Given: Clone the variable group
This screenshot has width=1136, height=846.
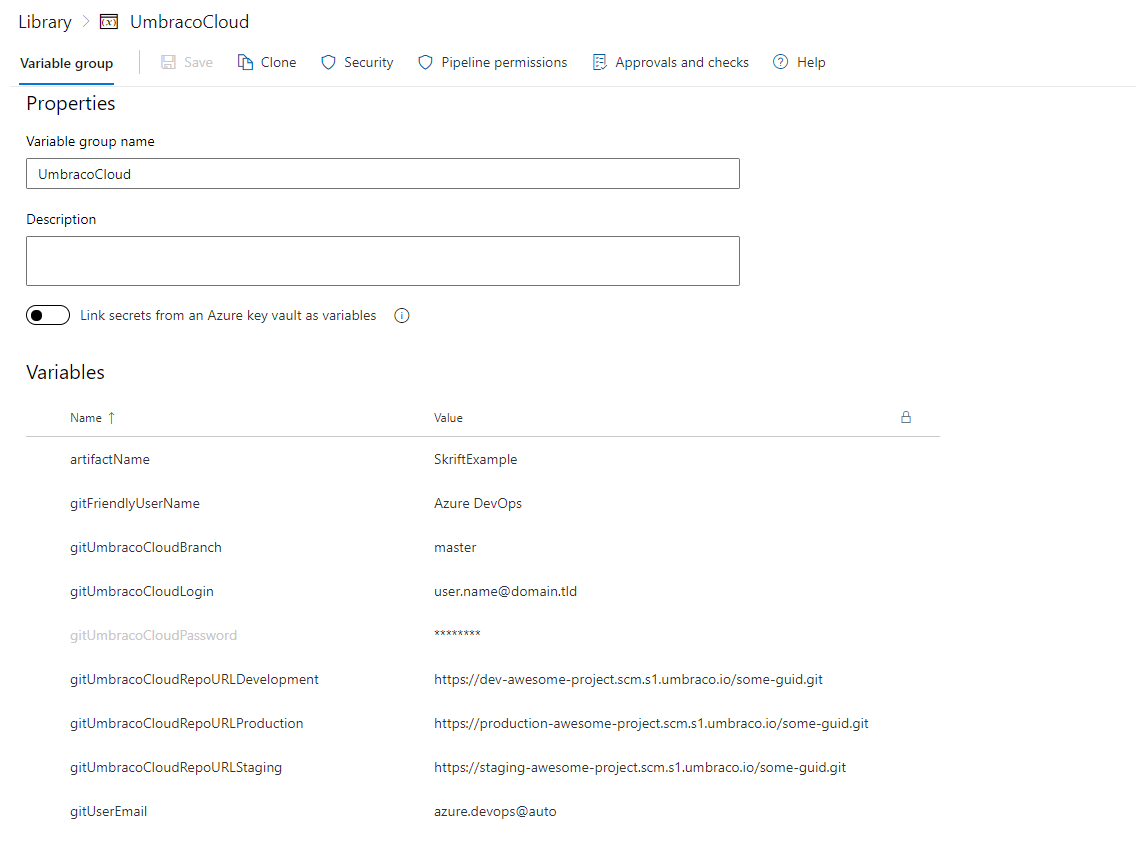Looking at the screenshot, I should 267,62.
